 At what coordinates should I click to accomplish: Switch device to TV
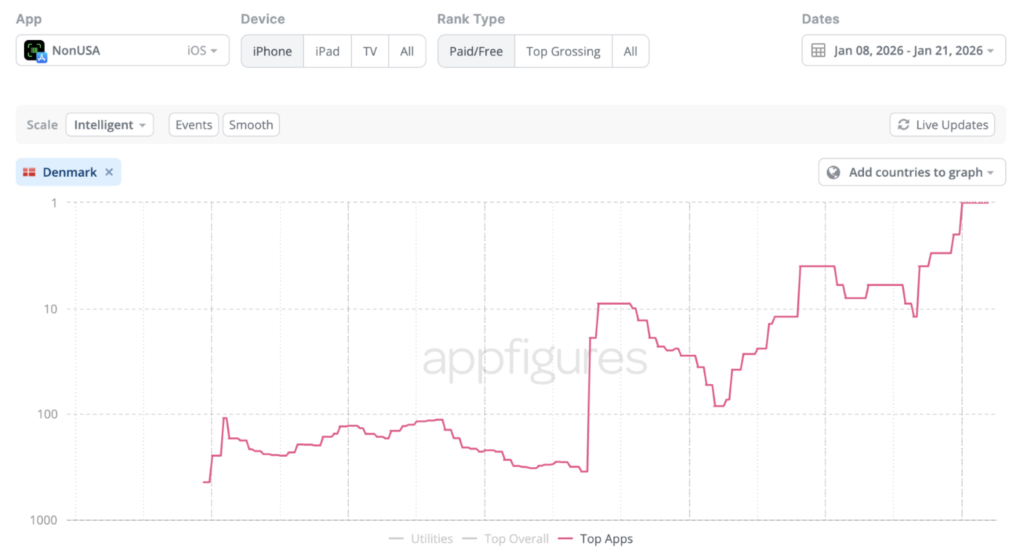pyautogui.click(x=370, y=51)
